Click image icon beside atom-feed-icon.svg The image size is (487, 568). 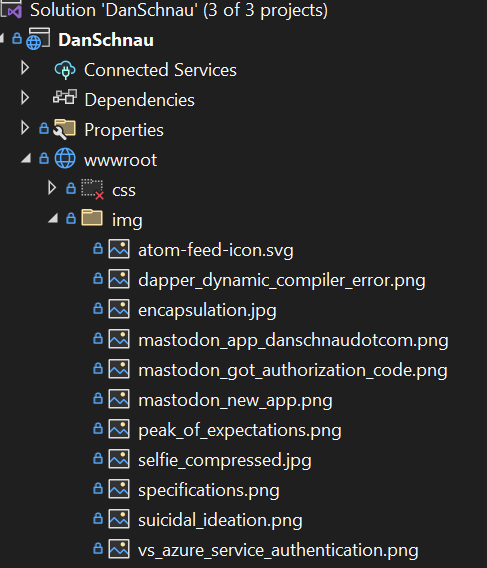coord(119,249)
